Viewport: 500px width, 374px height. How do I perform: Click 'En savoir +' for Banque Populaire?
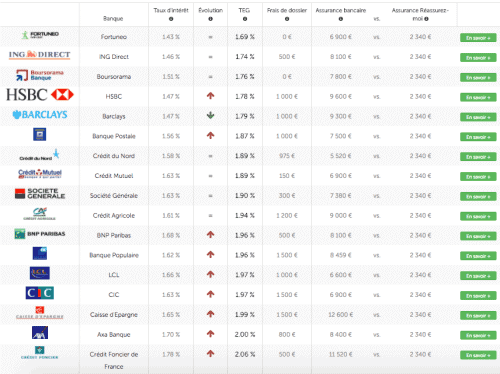tap(478, 256)
